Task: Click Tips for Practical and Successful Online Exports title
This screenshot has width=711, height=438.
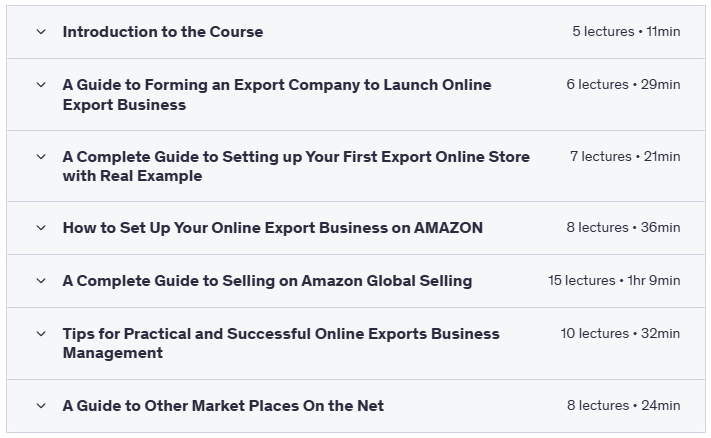Action: 281,343
